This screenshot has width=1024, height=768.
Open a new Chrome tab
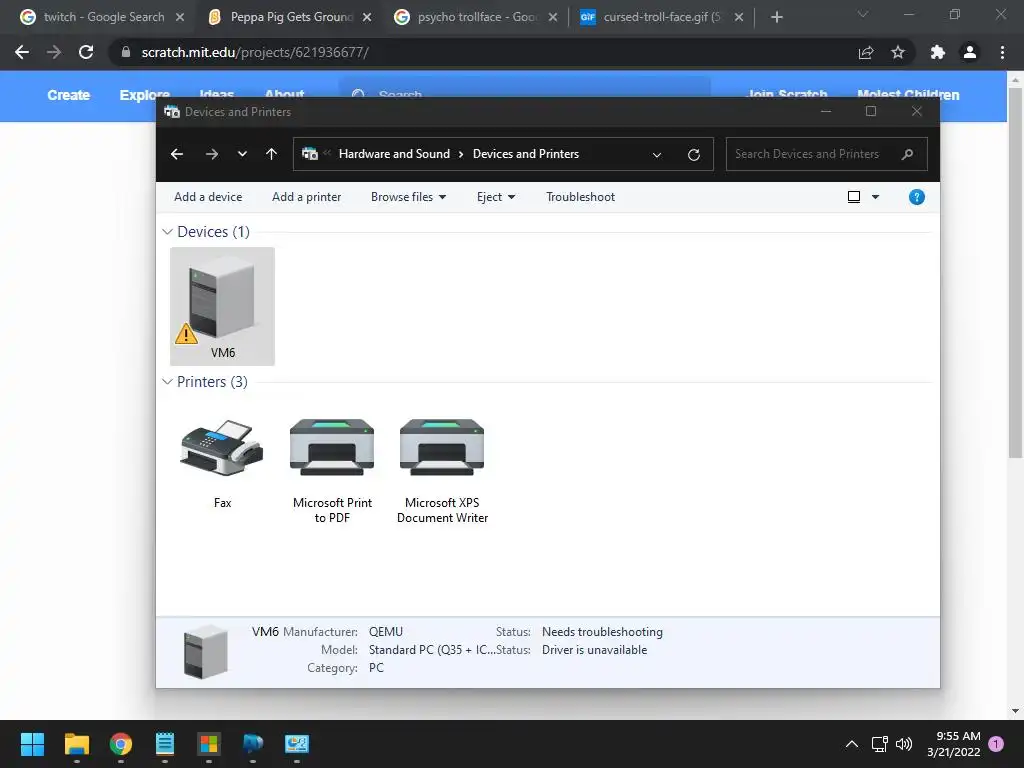tap(776, 17)
